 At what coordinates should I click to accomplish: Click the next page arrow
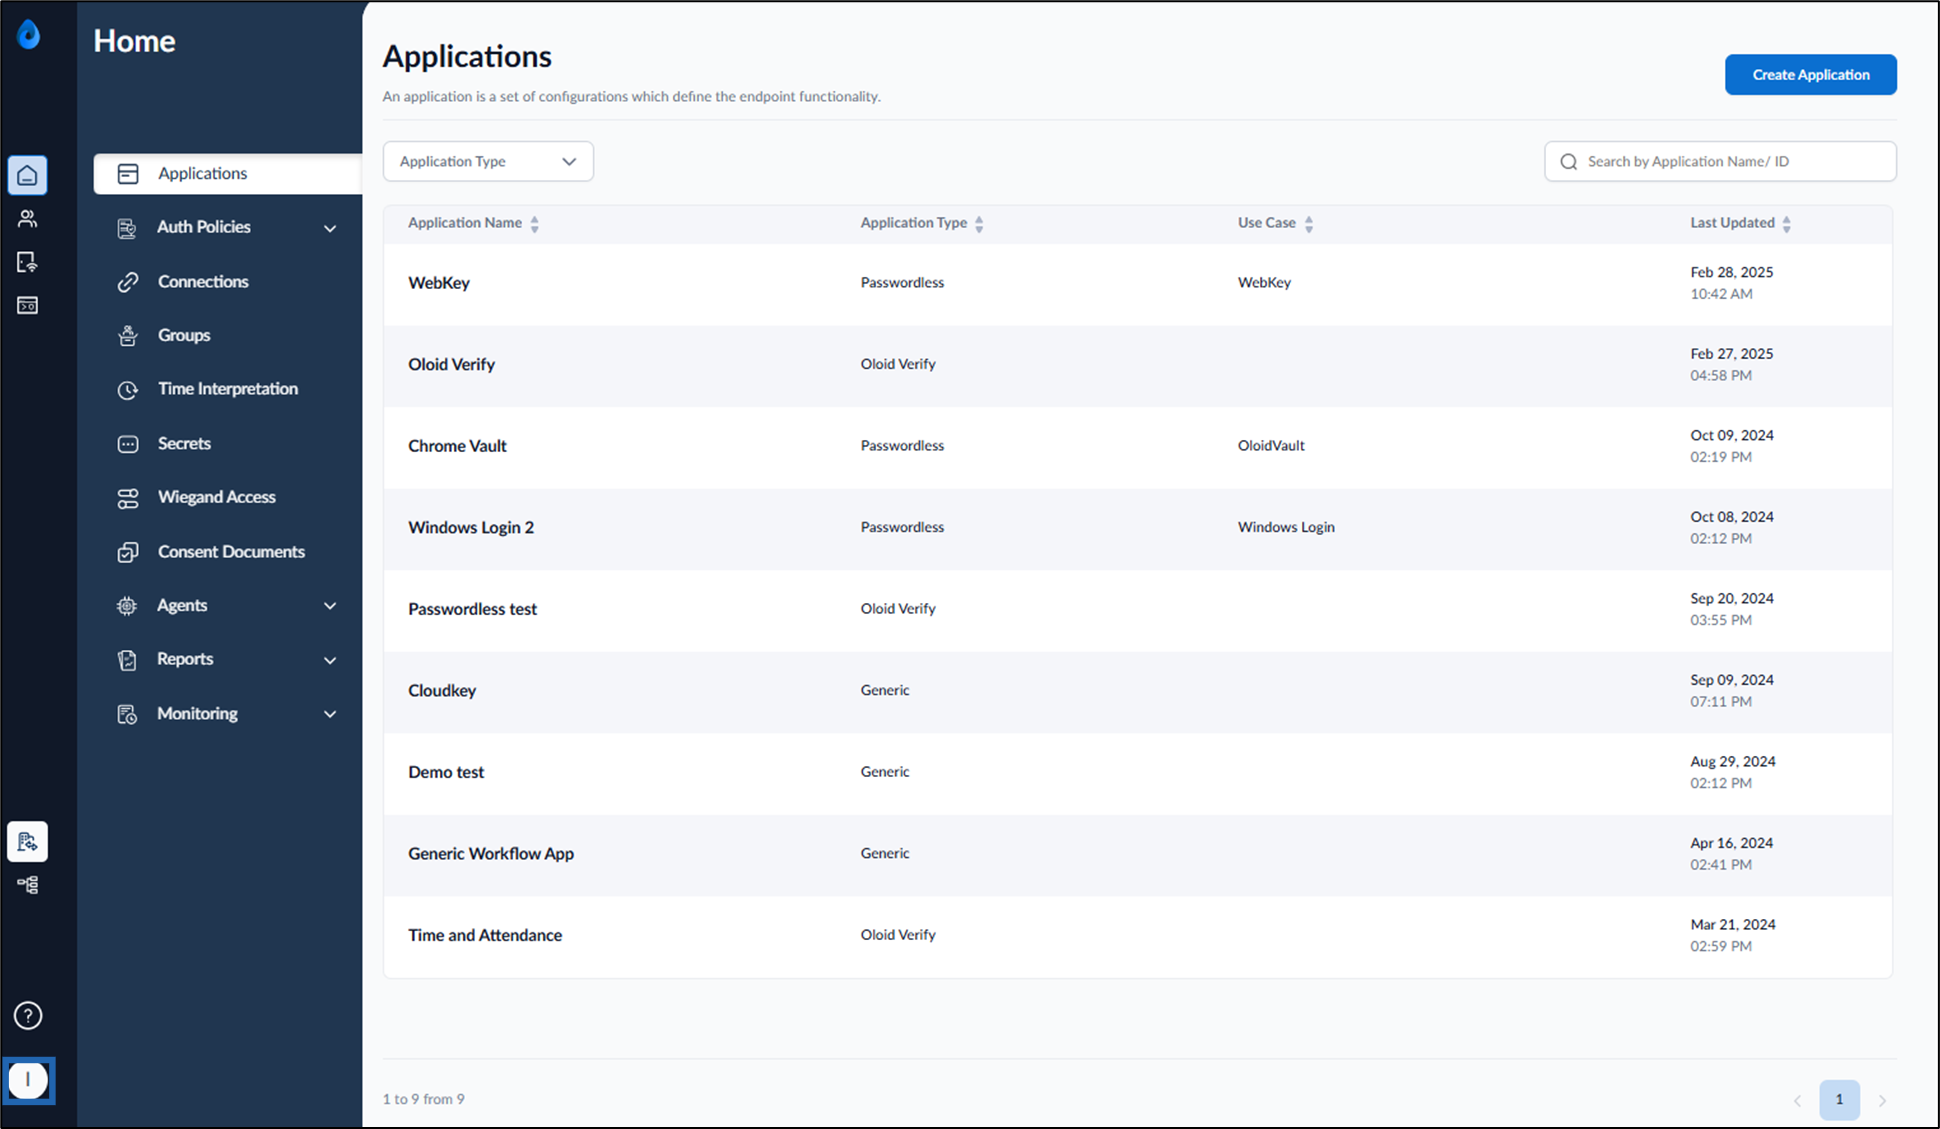coord(1883,1100)
